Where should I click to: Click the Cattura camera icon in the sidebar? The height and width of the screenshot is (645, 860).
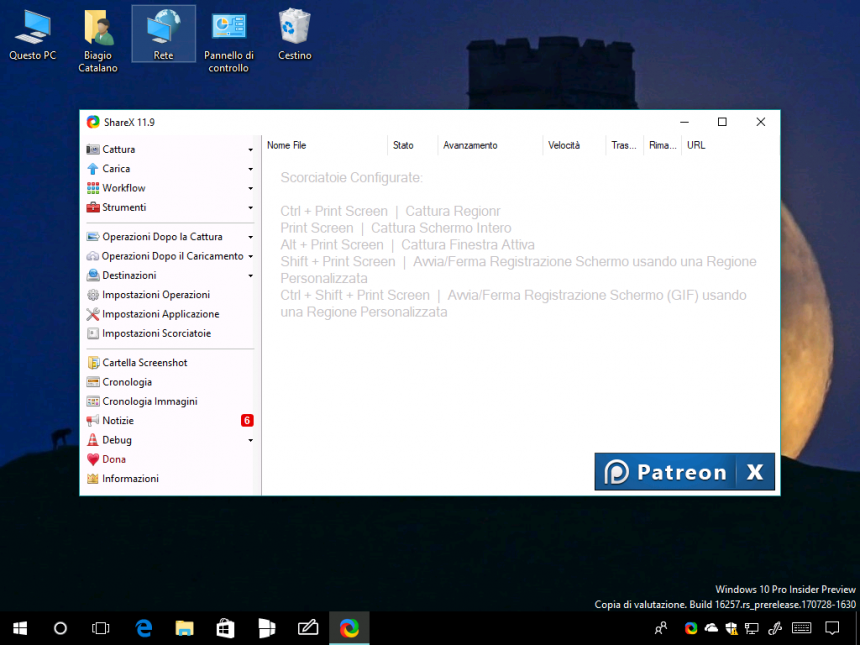tap(93, 149)
